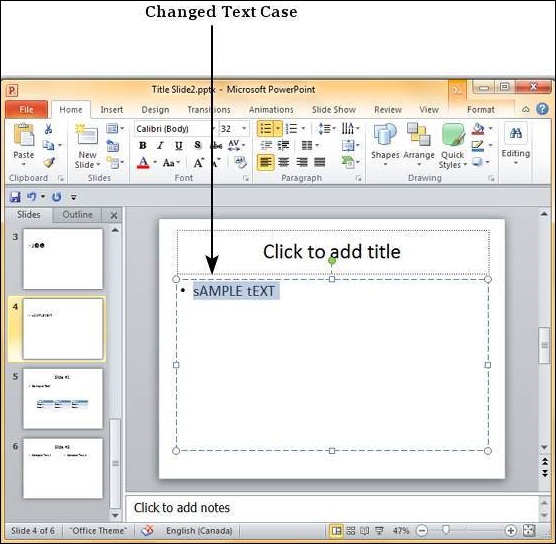Center the paragraph text
The height and width of the screenshot is (544, 556).
point(283,162)
